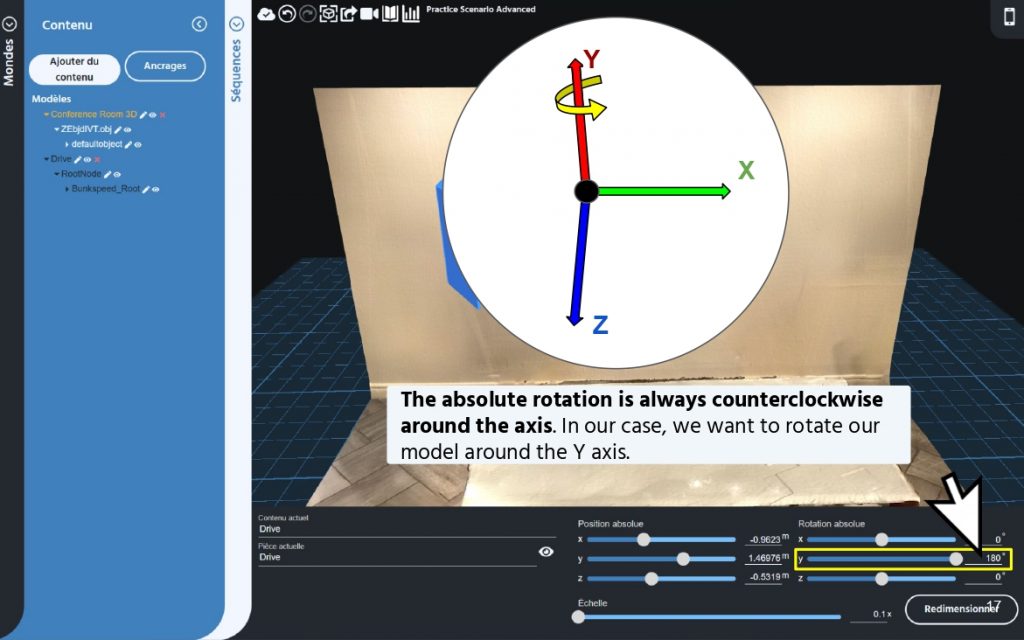The width and height of the screenshot is (1024, 640).
Task: Expand the Bunkspeed_Root tree node
Action: tap(67, 189)
